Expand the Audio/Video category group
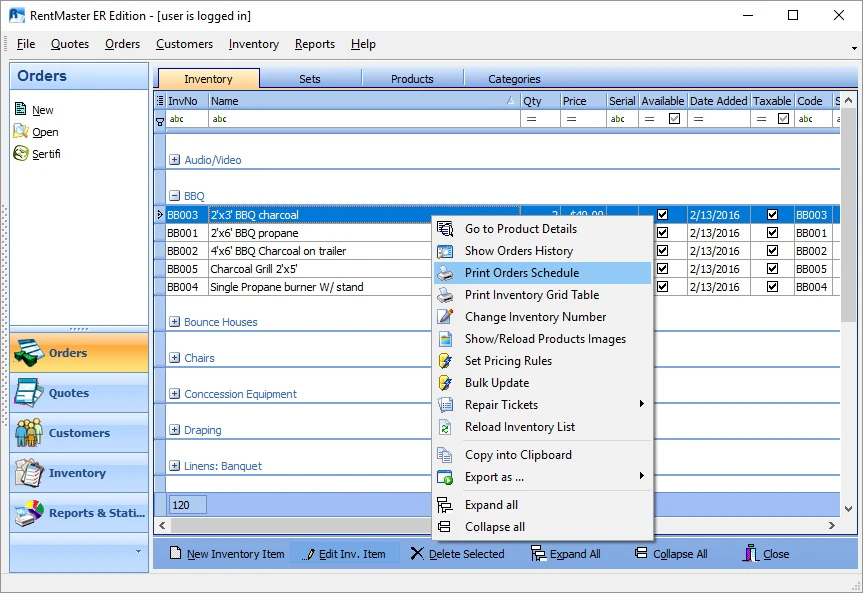Image resolution: width=863 pixels, height=593 pixels. [x=177, y=158]
